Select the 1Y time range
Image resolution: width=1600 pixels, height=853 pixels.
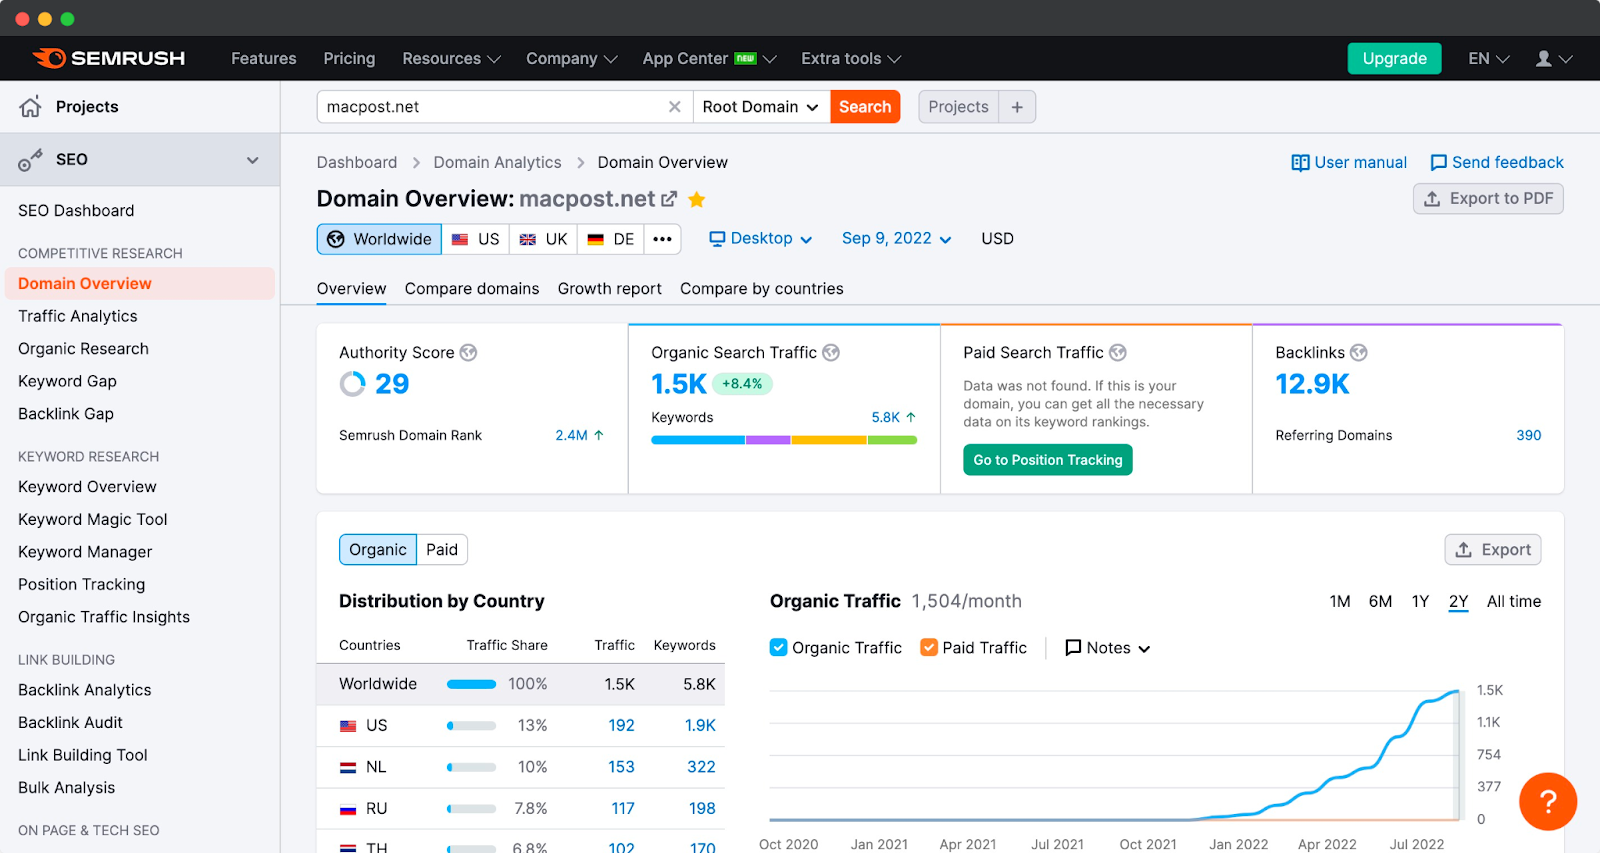1420,601
